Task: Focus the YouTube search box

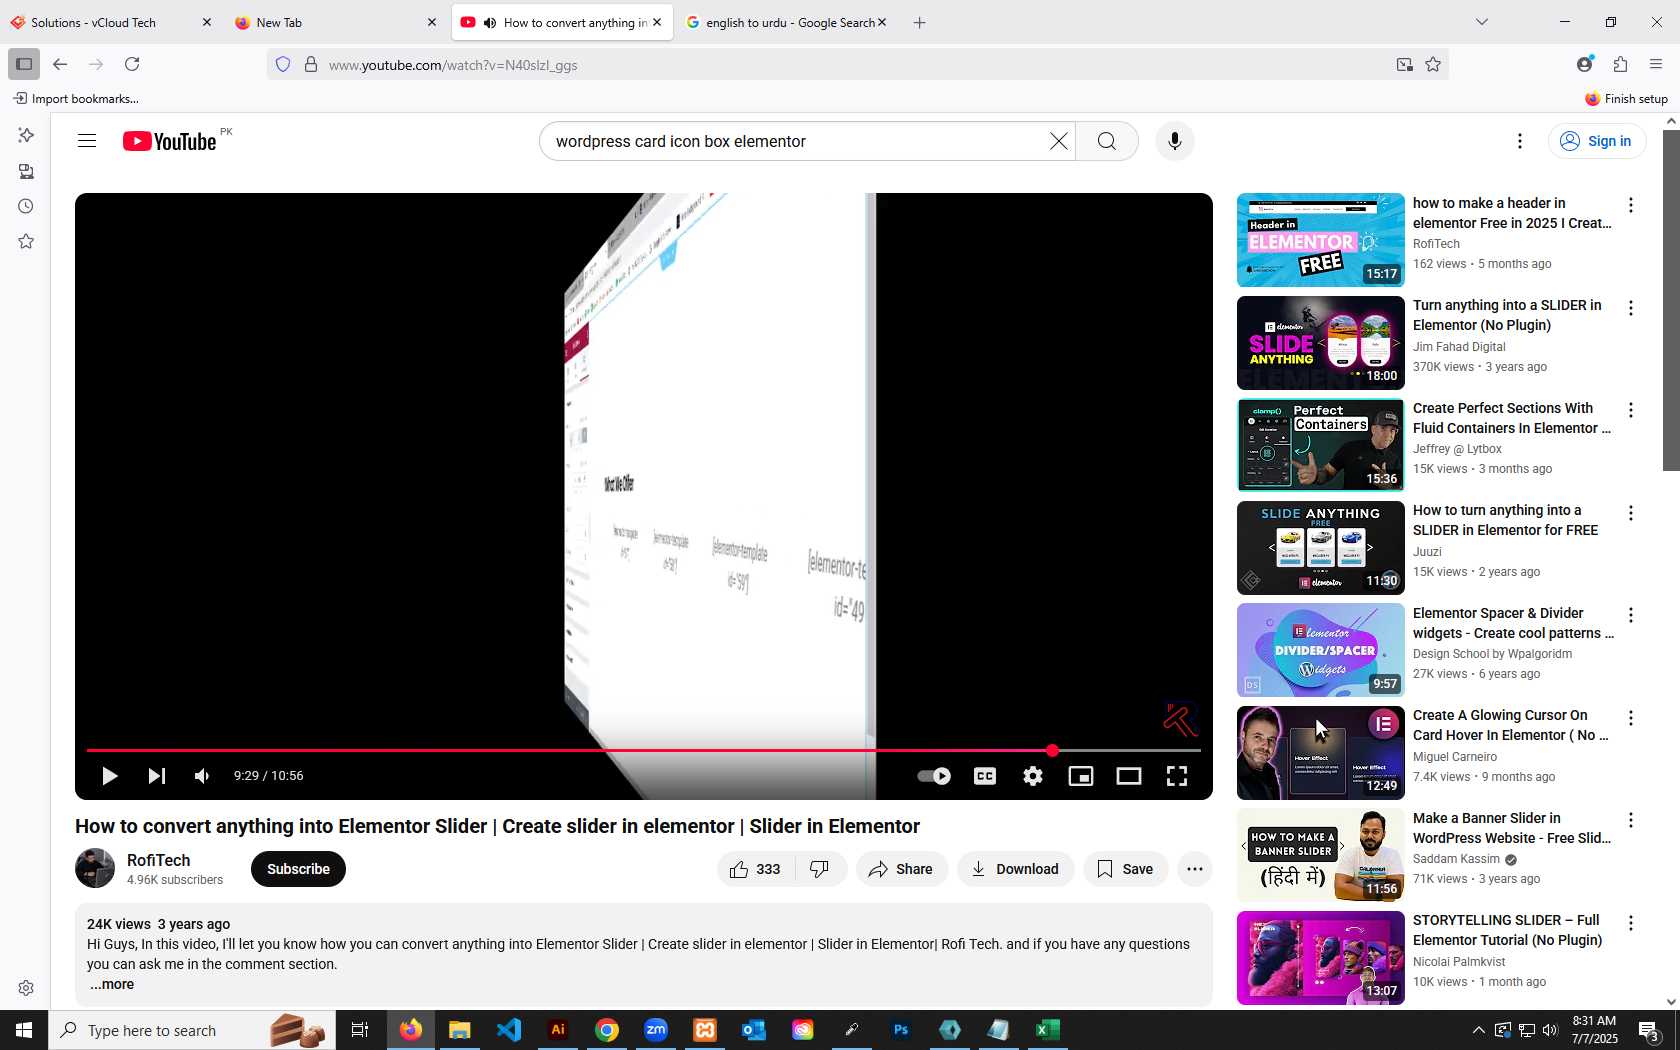Action: tap(795, 141)
